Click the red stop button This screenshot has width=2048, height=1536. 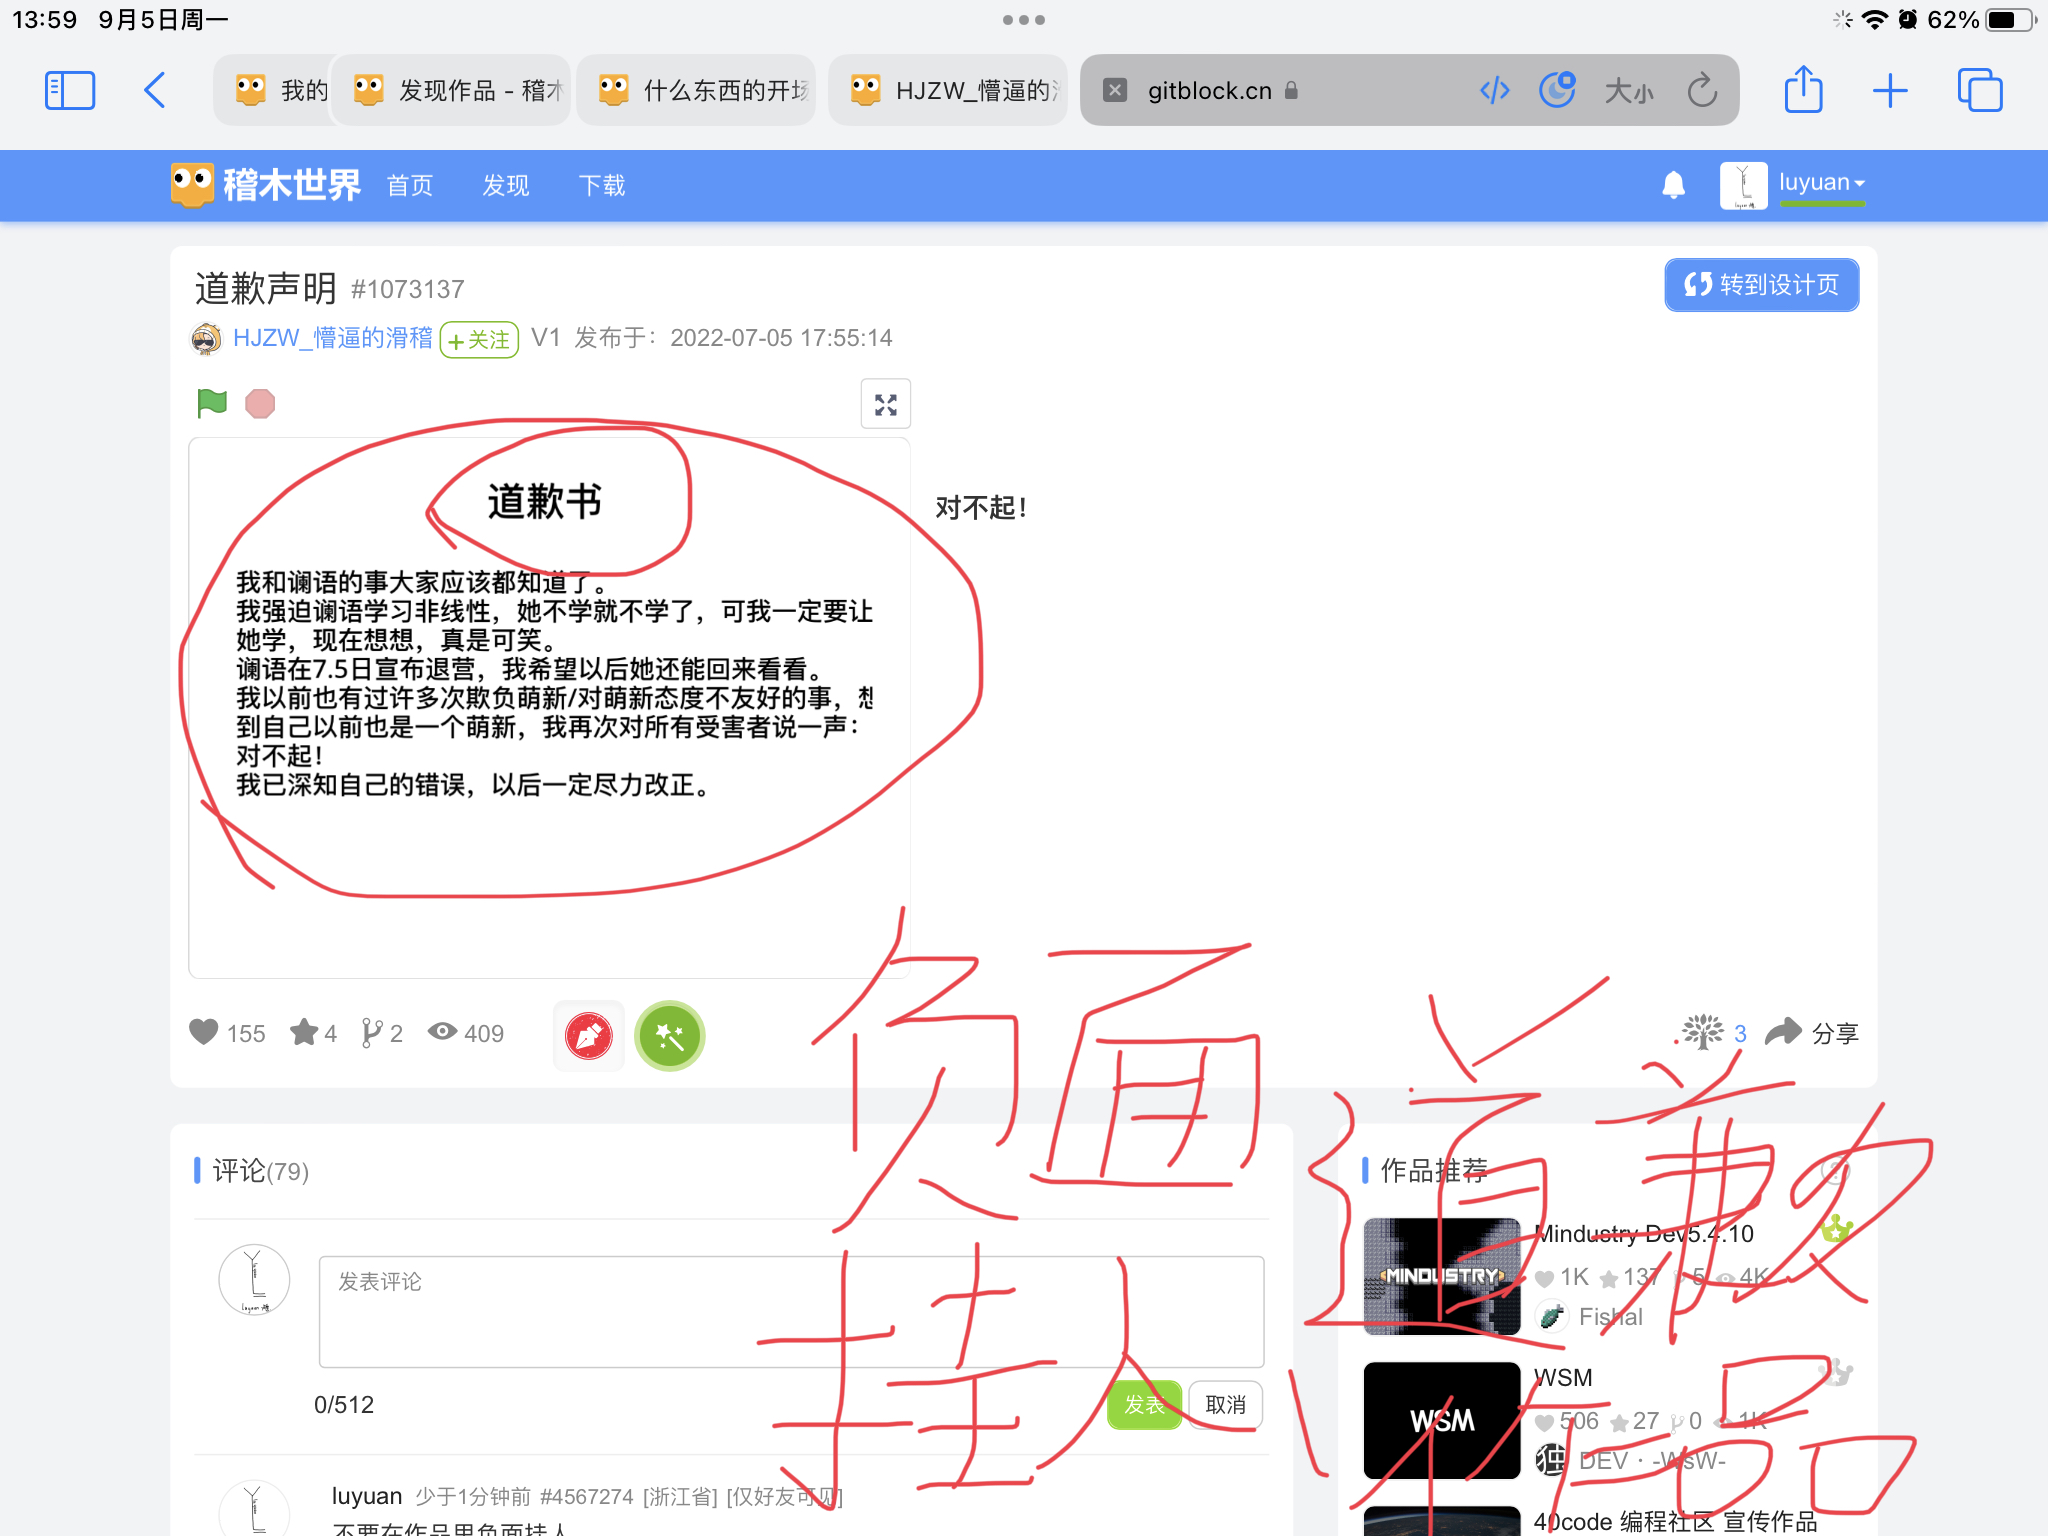(260, 404)
